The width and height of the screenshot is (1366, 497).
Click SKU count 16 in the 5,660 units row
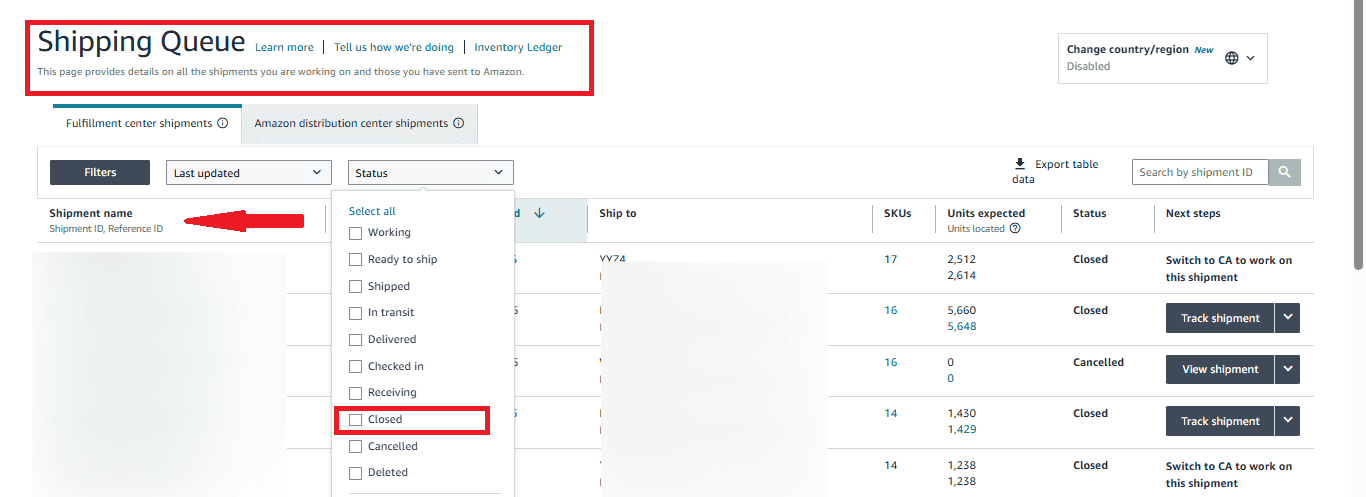pyautogui.click(x=891, y=310)
